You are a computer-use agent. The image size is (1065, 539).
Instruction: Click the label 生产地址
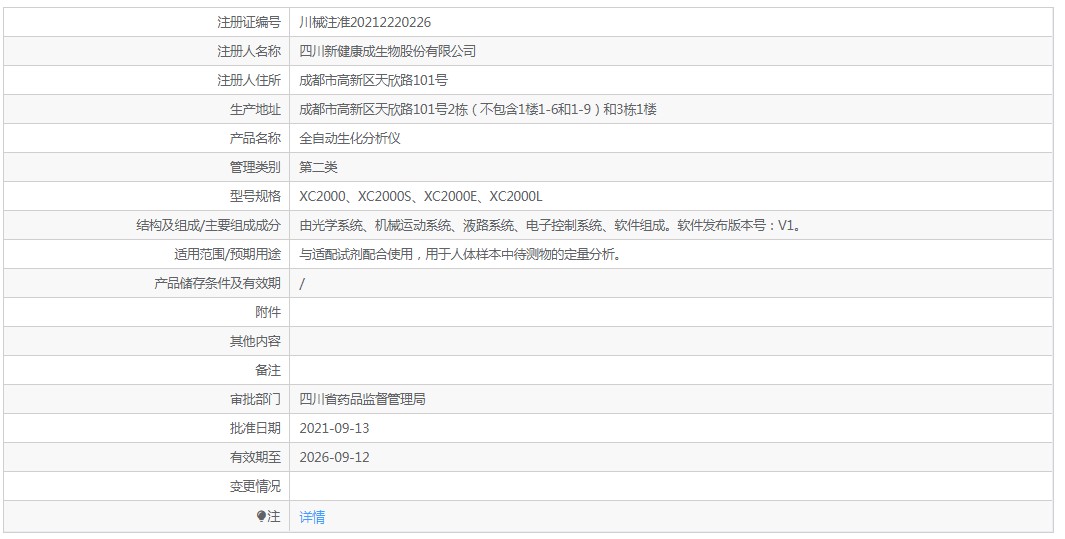click(x=255, y=109)
